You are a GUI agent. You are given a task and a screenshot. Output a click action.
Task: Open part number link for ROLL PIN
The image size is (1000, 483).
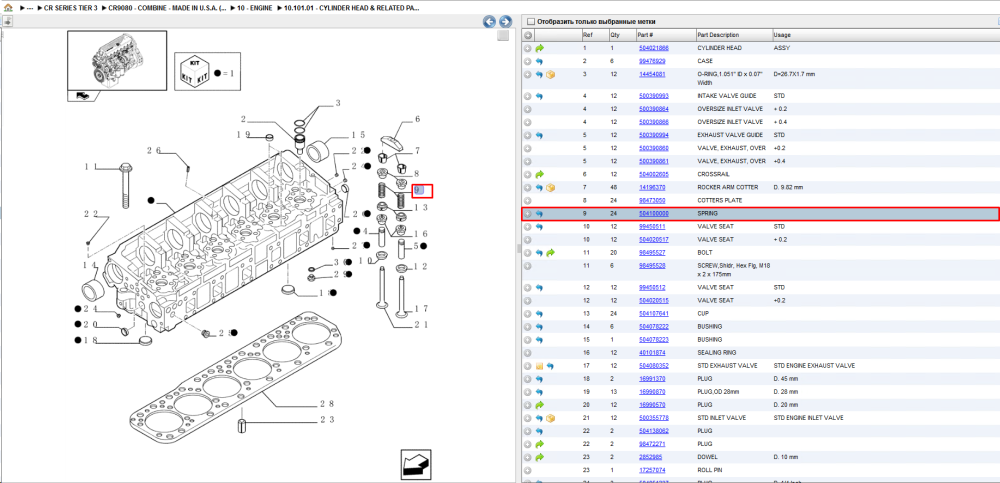coord(652,470)
